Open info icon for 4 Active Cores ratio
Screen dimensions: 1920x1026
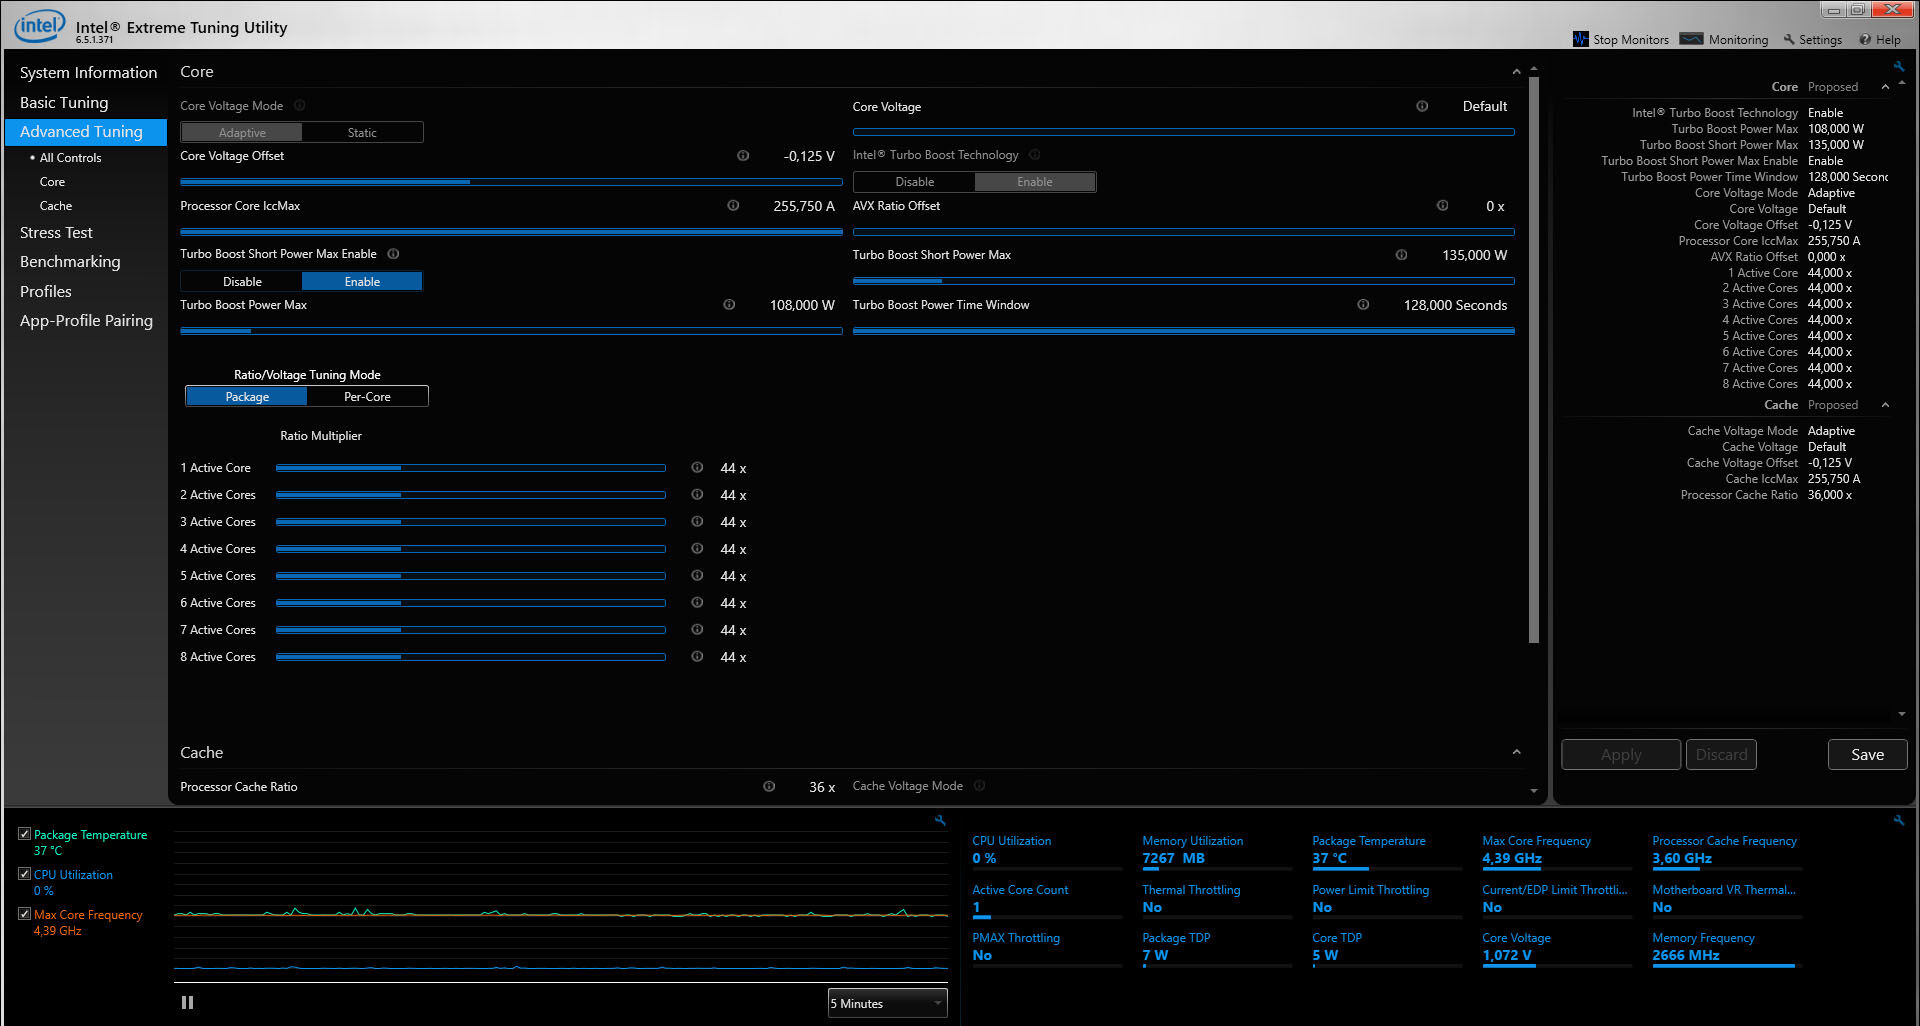(697, 548)
